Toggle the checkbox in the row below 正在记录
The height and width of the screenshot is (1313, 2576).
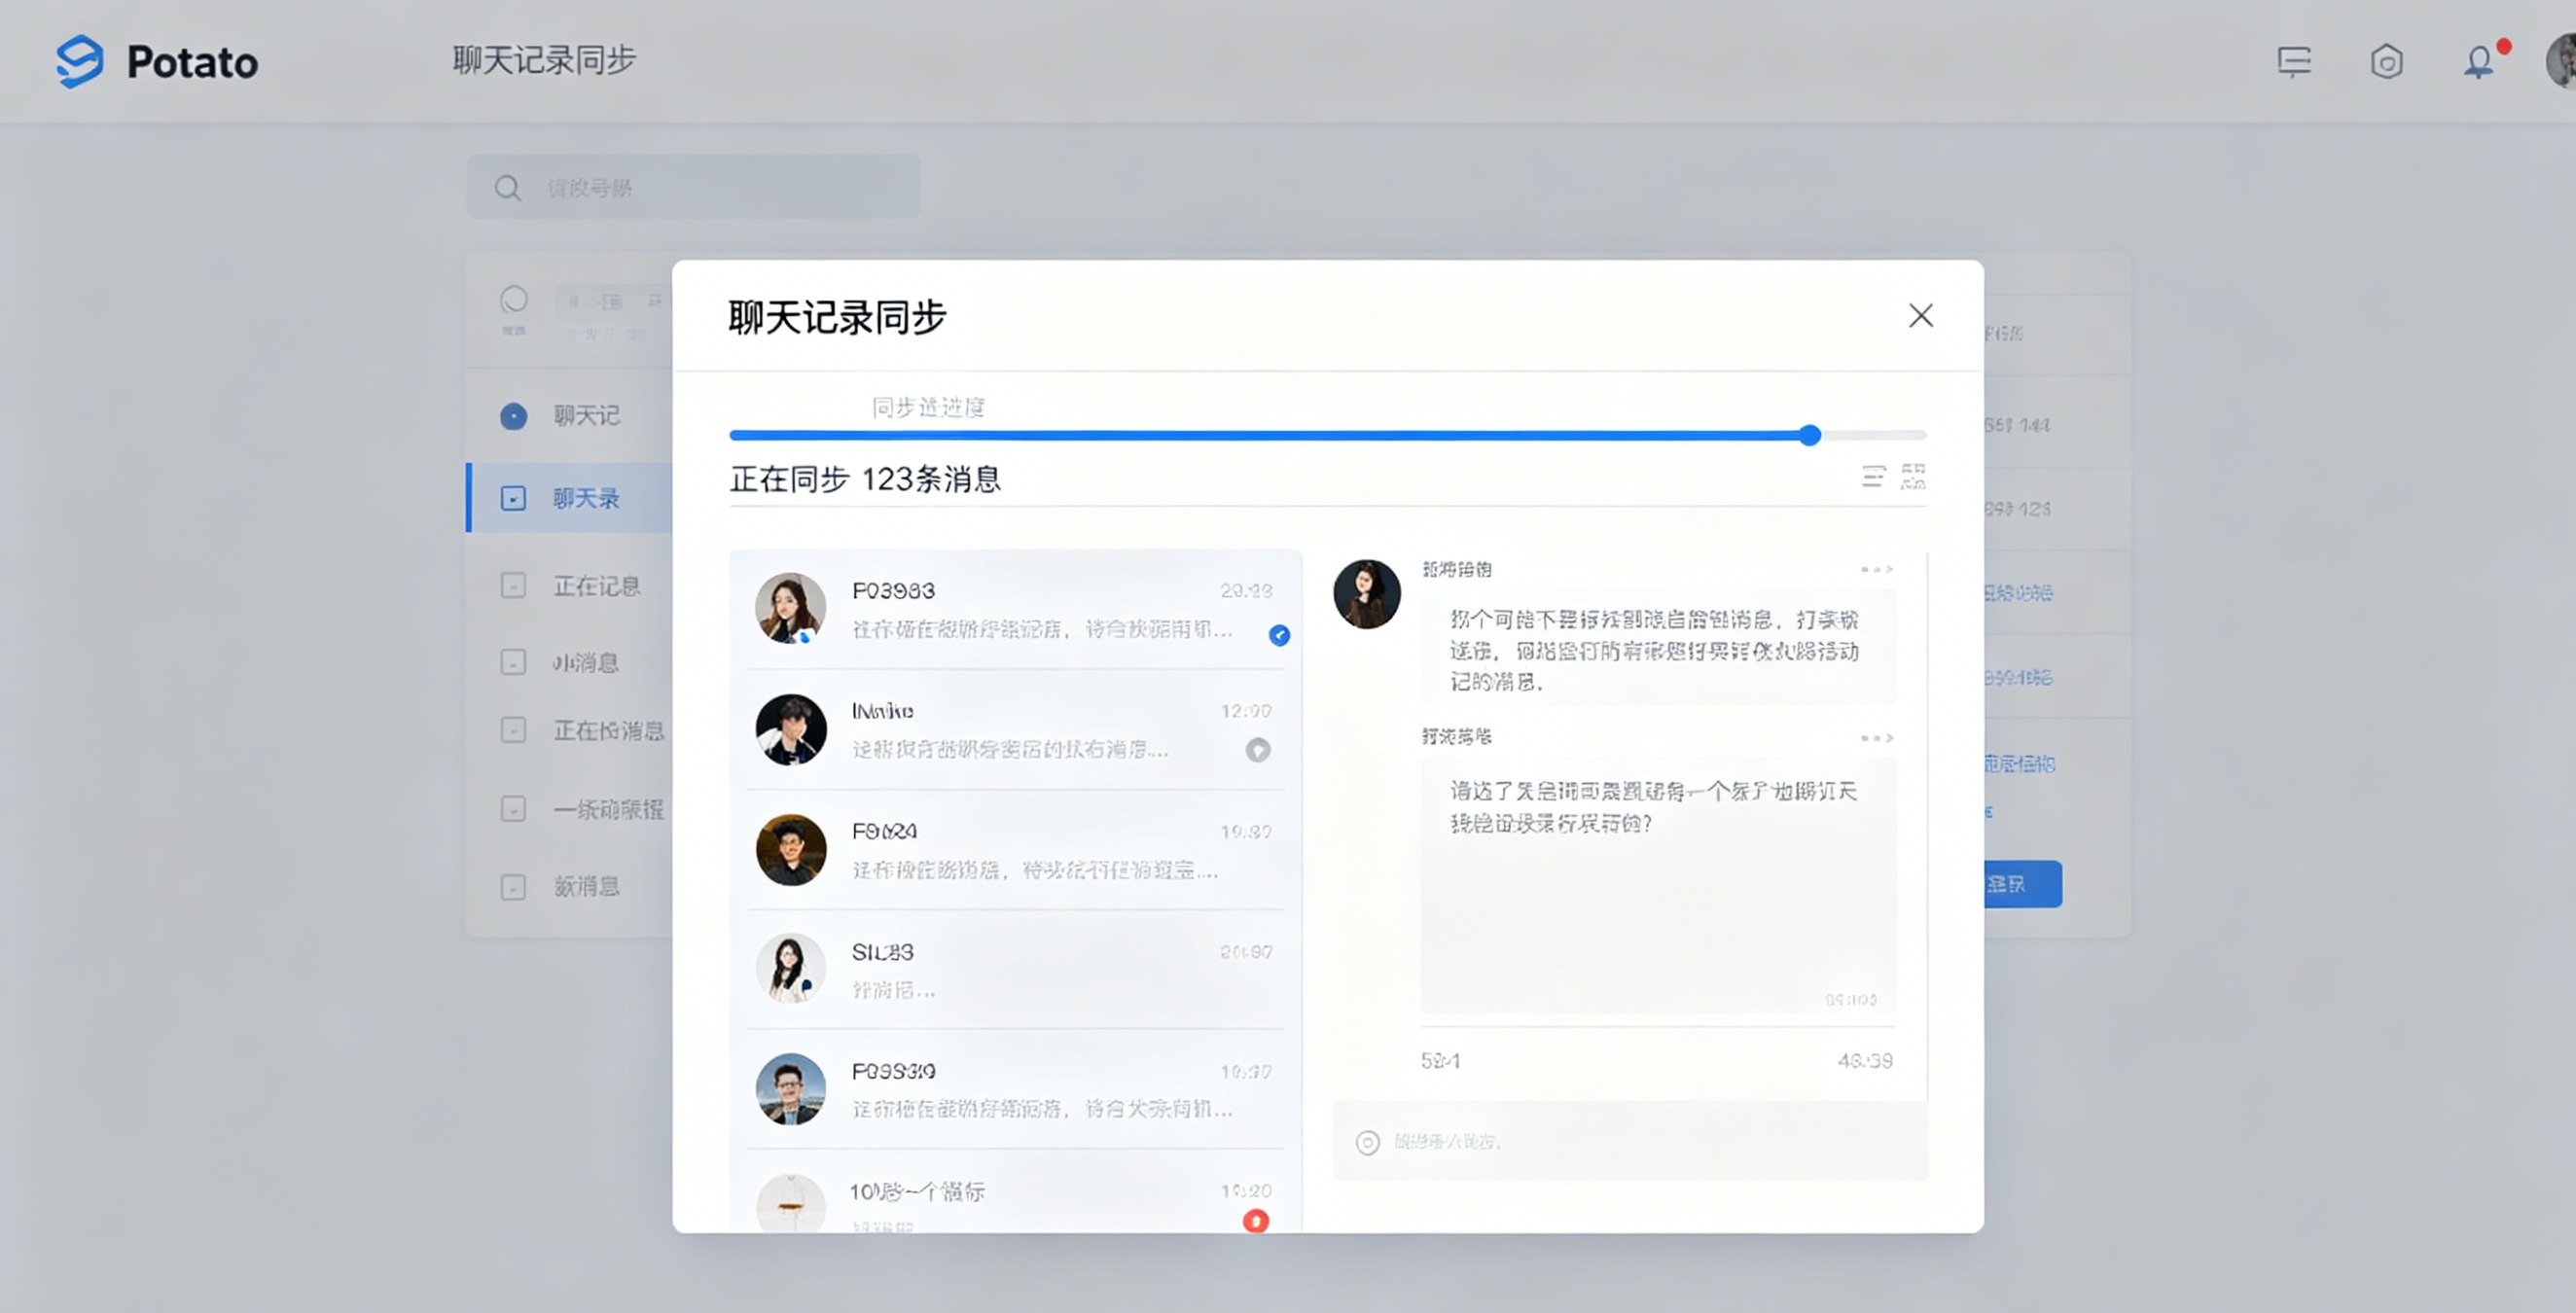click(513, 662)
